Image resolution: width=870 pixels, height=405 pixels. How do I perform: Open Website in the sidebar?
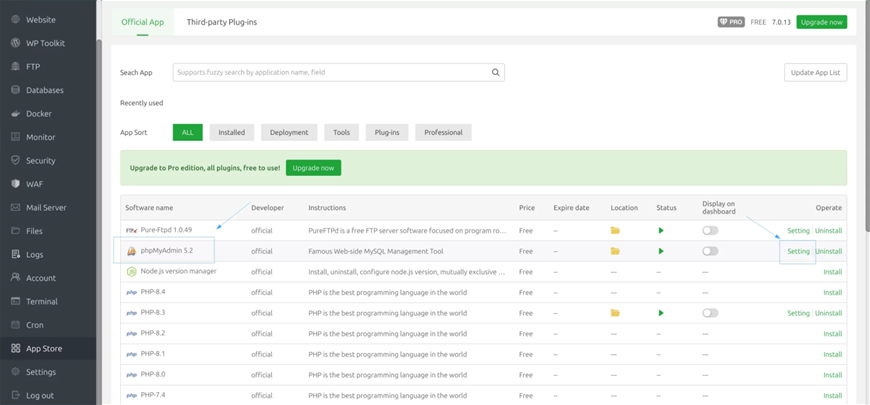[x=41, y=19]
